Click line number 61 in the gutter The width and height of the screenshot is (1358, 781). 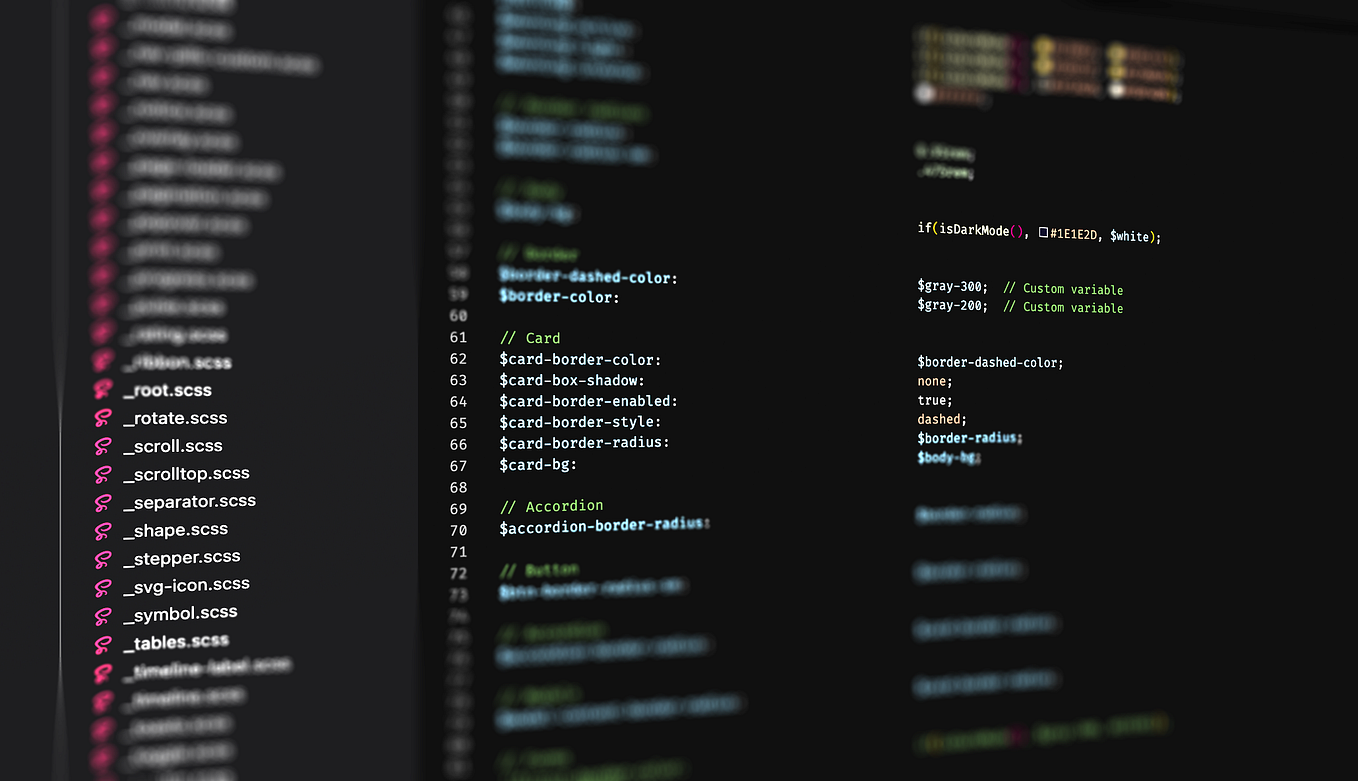click(458, 337)
